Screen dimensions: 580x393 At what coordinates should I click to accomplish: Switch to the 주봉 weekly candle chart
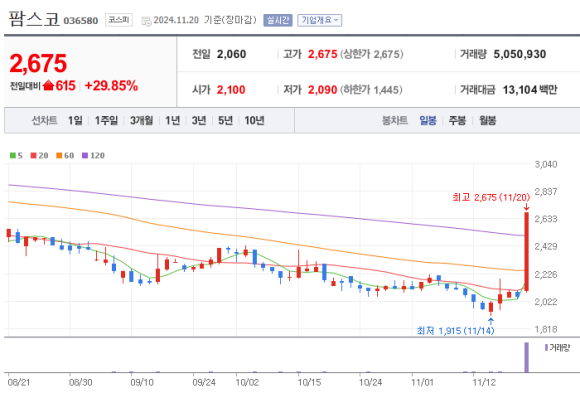pyautogui.click(x=457, y=120)
